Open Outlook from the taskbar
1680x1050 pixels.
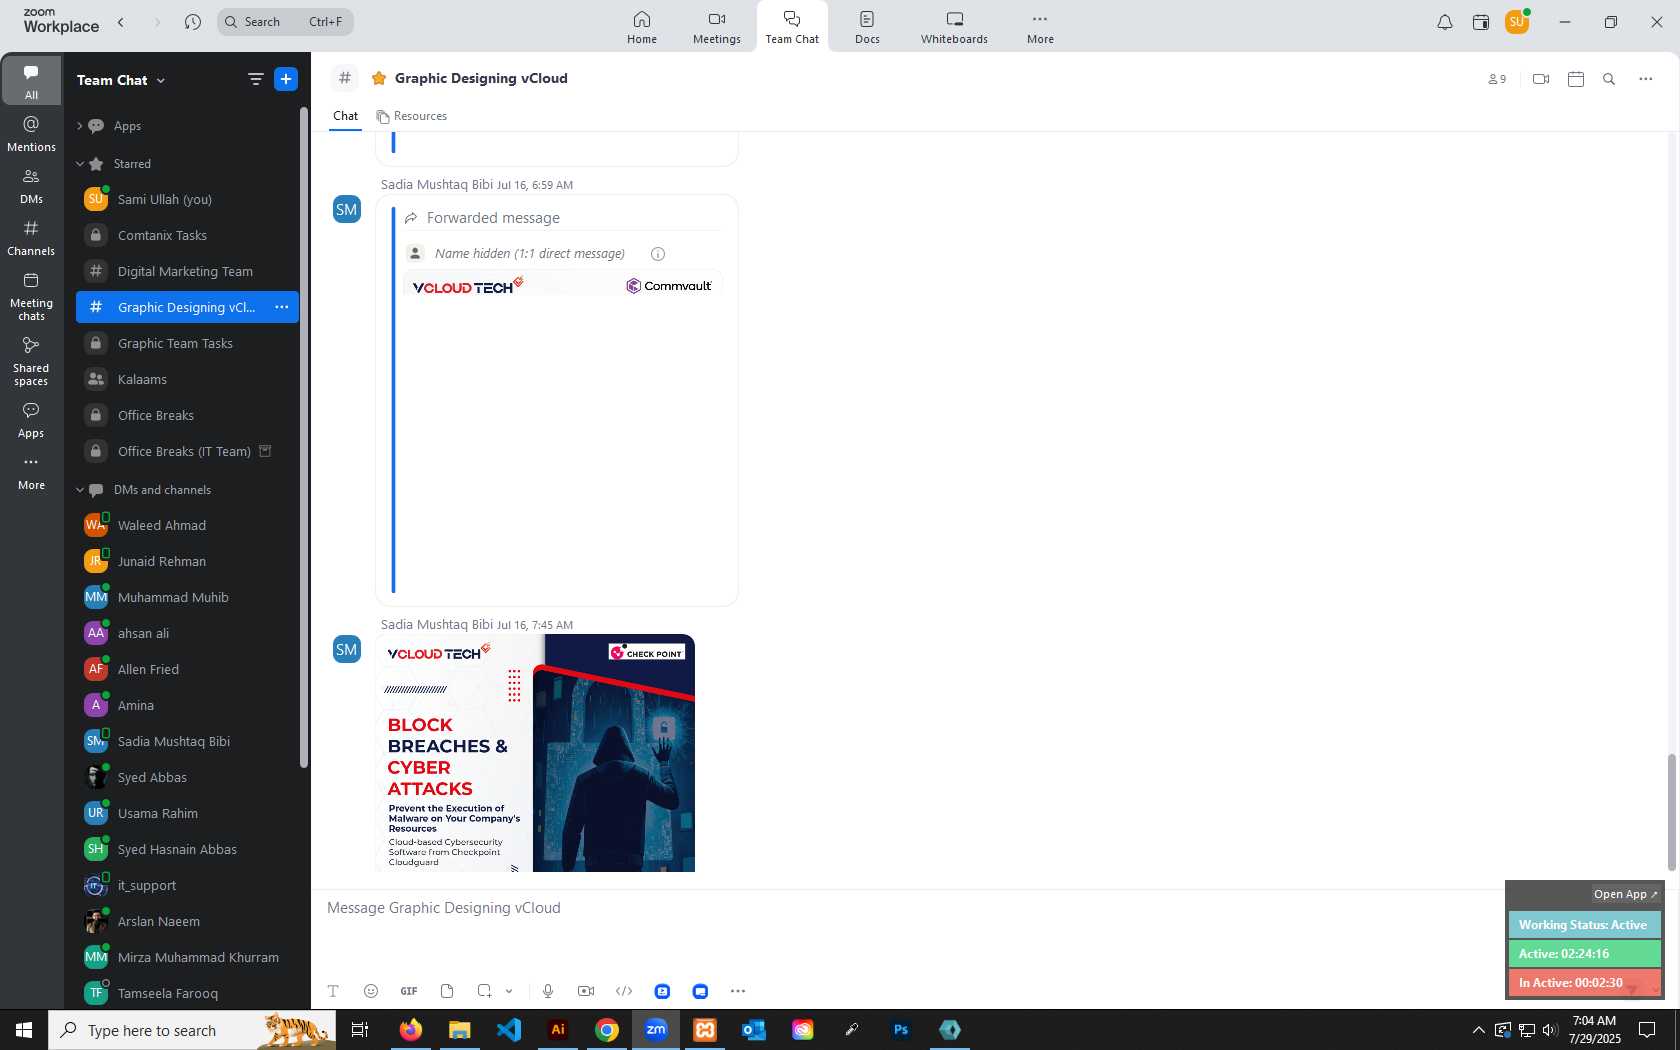[754, 1030]
